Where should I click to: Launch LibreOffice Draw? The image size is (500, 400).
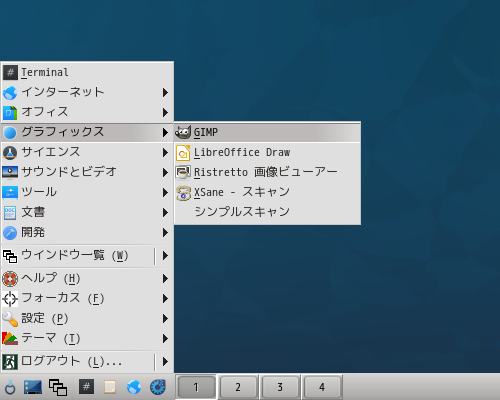pos(267,153)
